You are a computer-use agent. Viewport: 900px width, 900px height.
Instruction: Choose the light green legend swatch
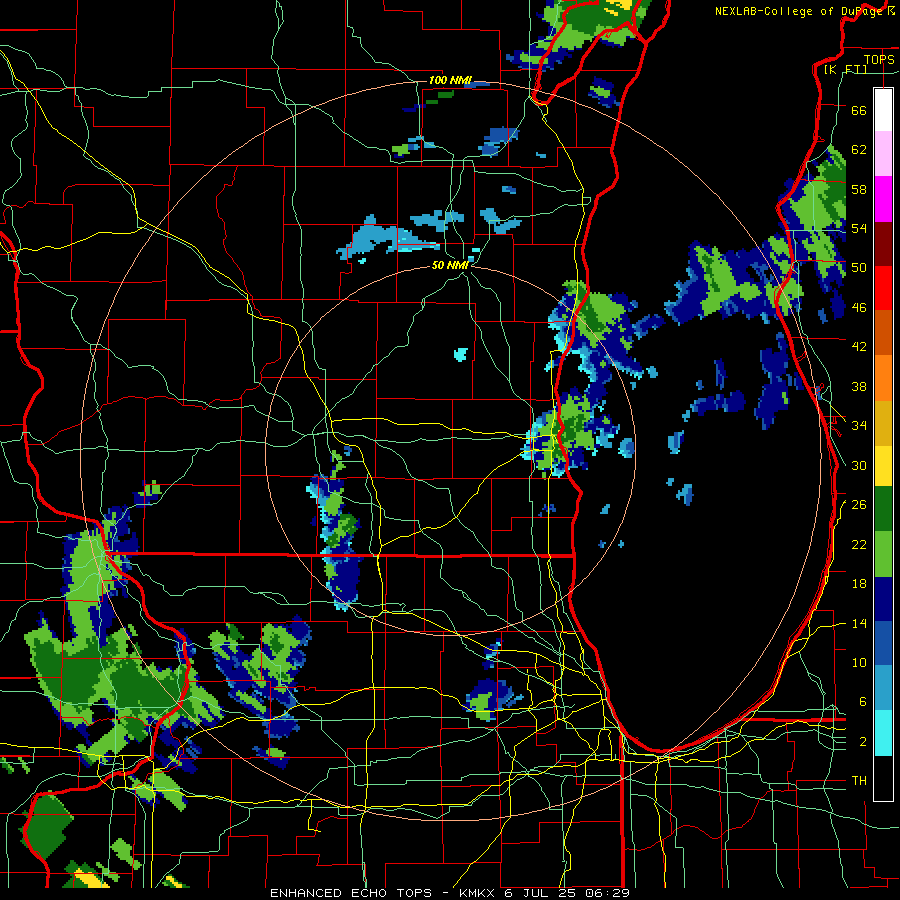pos(883,554)
